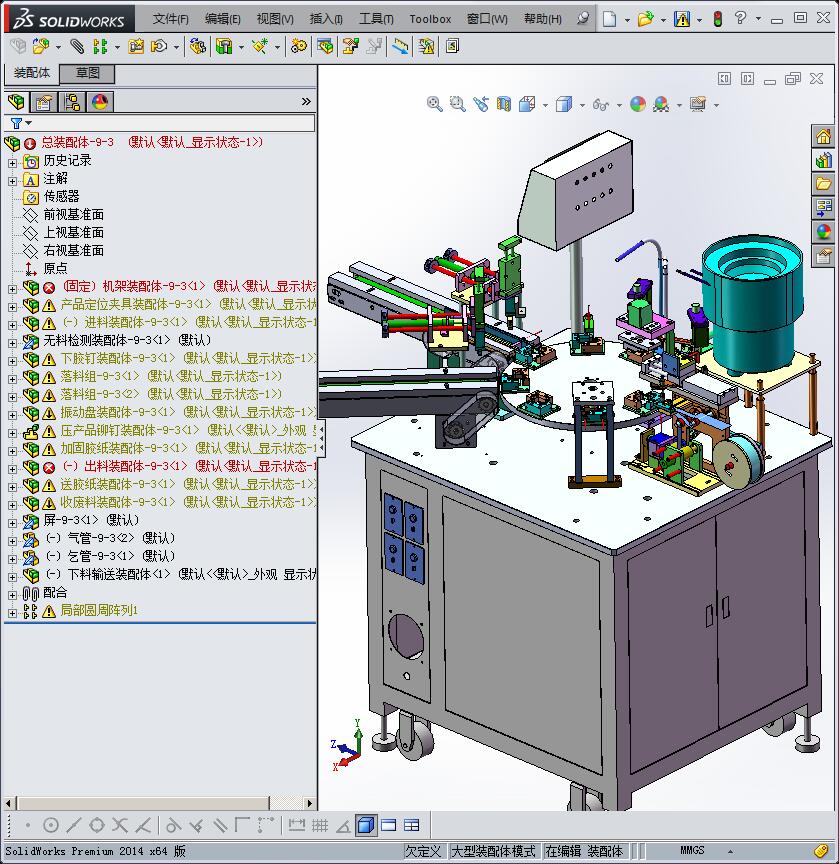Open the Display Style dropdown arrow
The width and height of the screenshot is (839, 864).
click(581, 105)
